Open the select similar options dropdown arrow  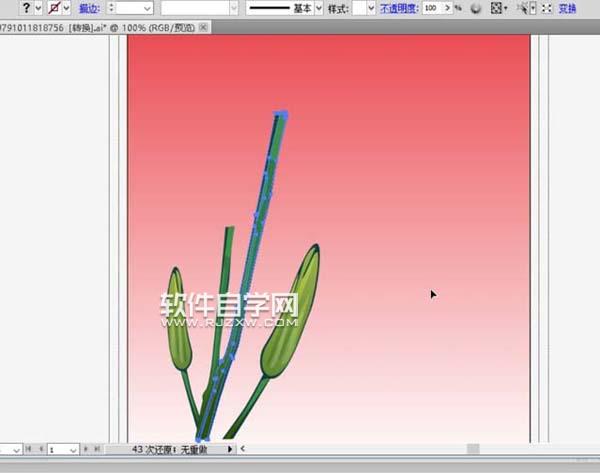point(533,8)
